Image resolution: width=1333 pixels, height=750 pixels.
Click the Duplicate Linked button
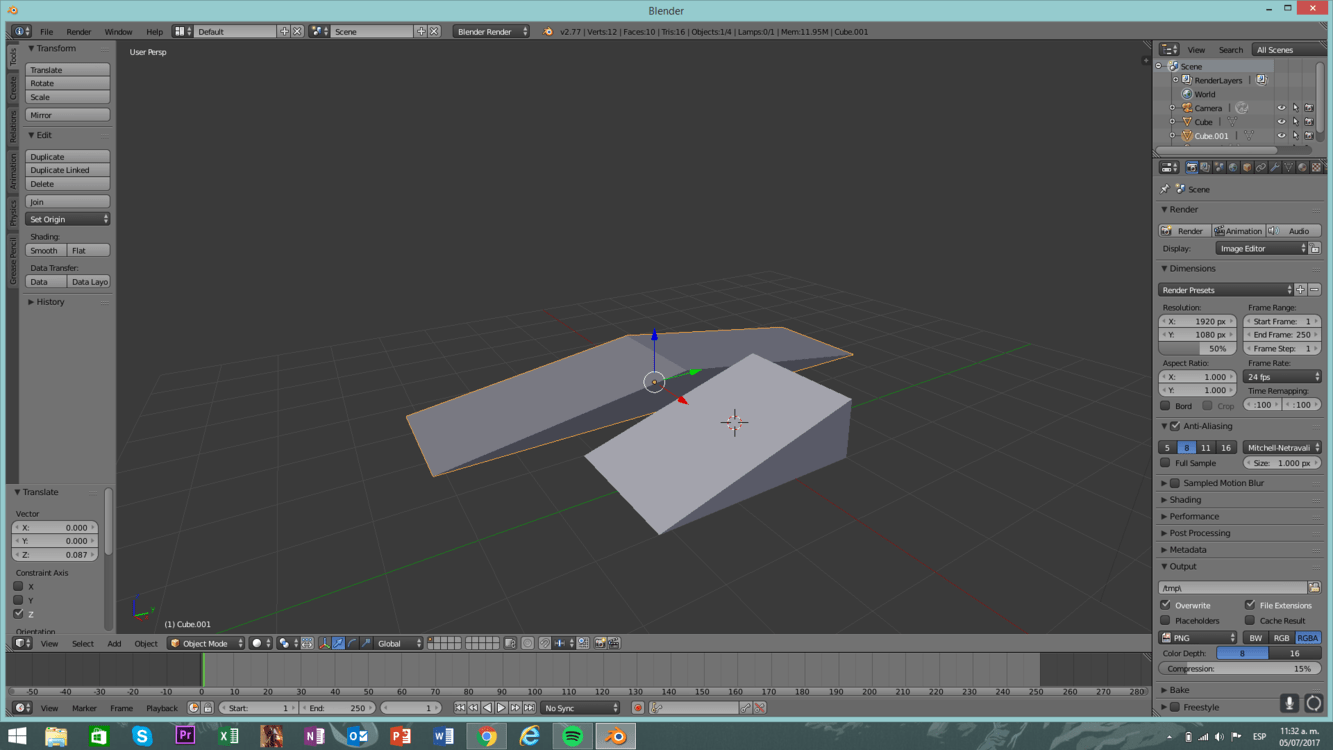67,170
